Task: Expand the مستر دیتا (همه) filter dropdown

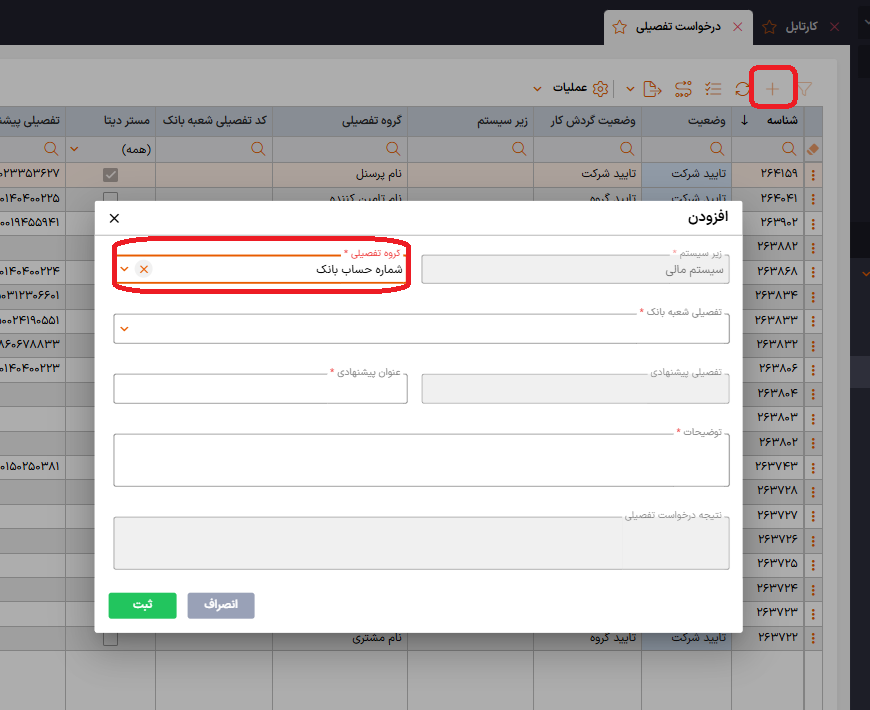Action: point(74,150)
